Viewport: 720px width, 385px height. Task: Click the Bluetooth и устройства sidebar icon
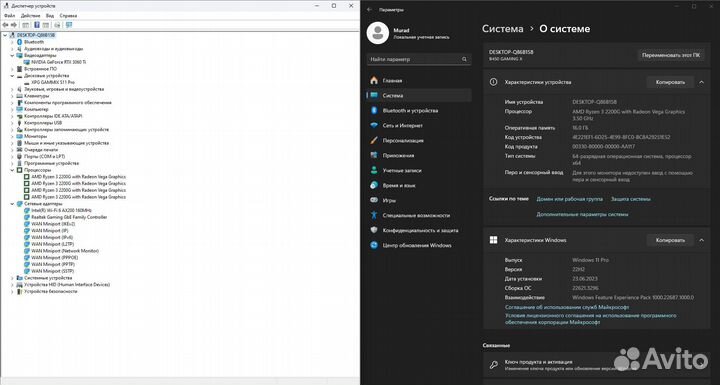coord(374,111)
